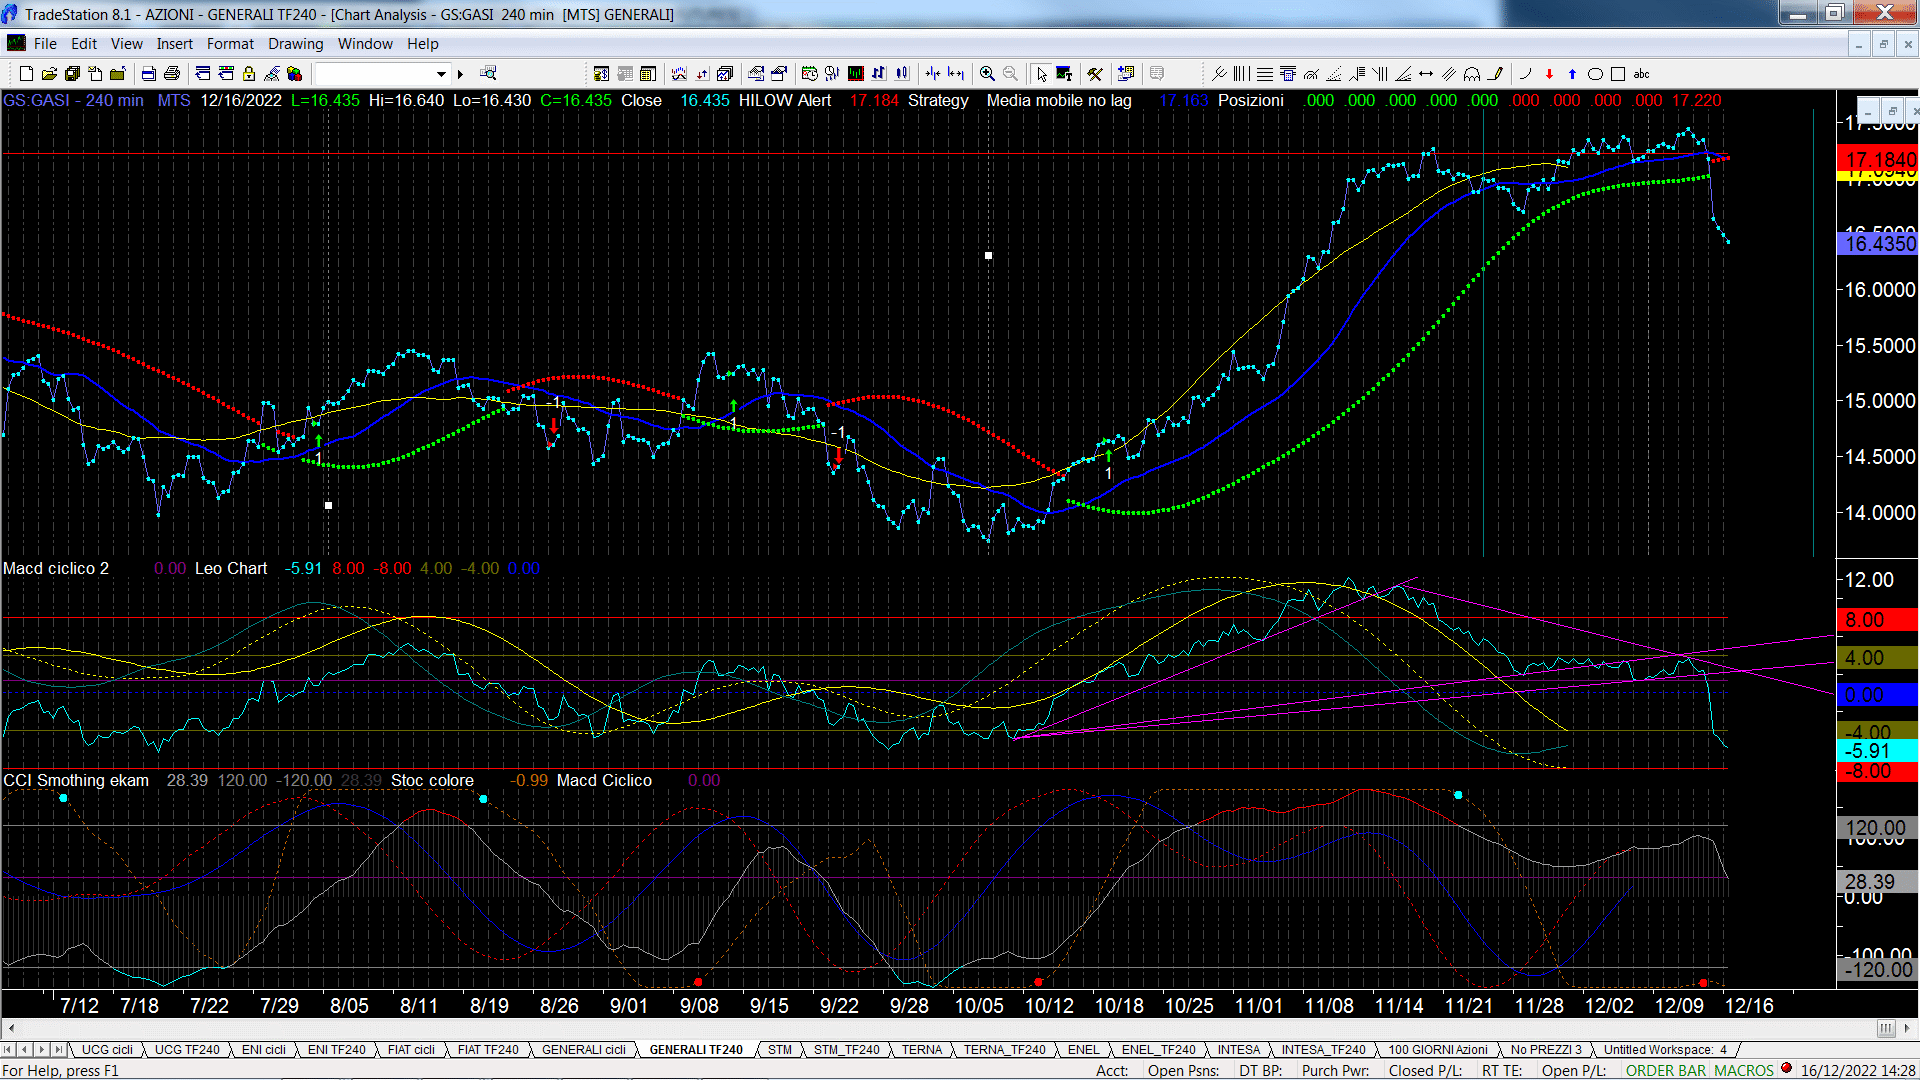Click the Format Symbol dollar icon
Screen dimensions: 1920x1080
pyautogui.click(x=601, y=74)
